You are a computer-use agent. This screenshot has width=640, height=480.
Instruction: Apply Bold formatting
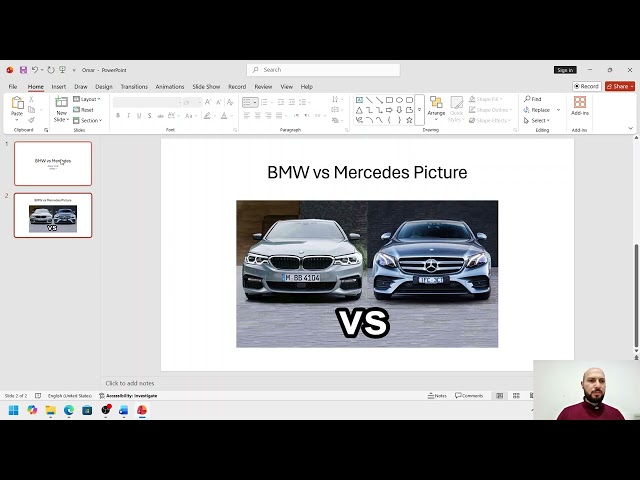[118, 116]
